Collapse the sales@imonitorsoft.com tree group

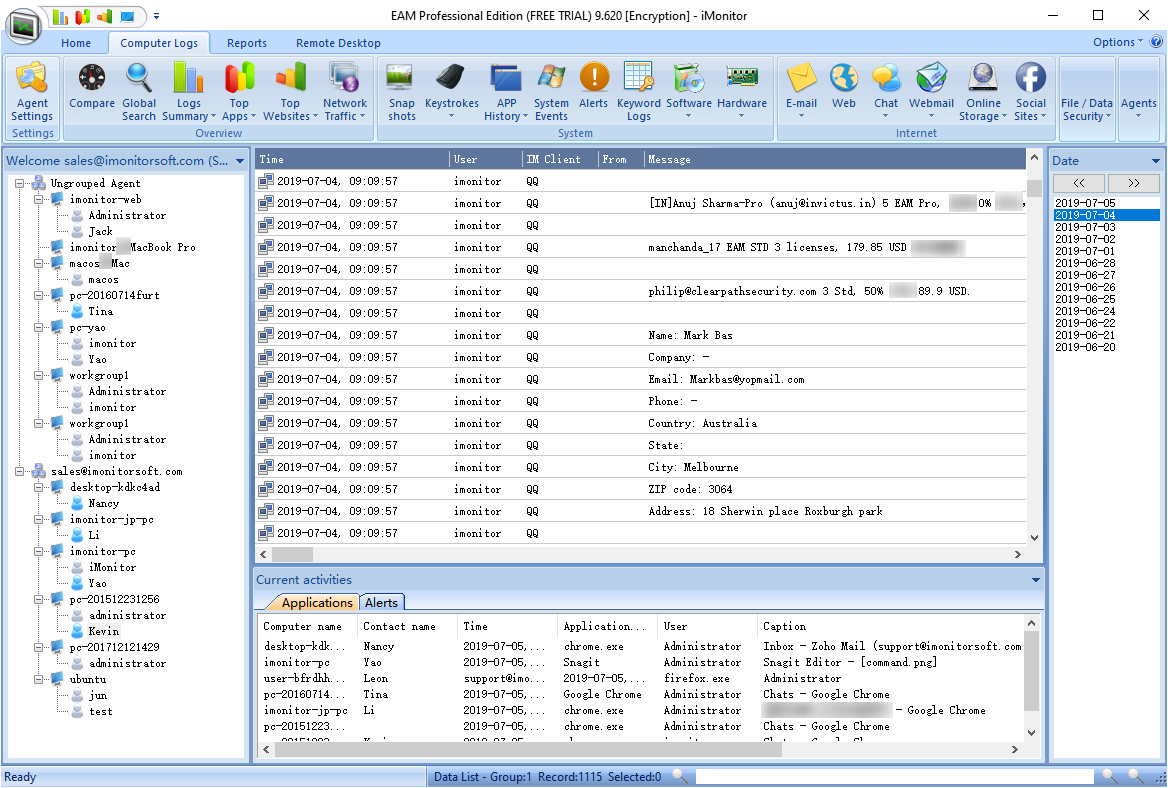point(20,471)
